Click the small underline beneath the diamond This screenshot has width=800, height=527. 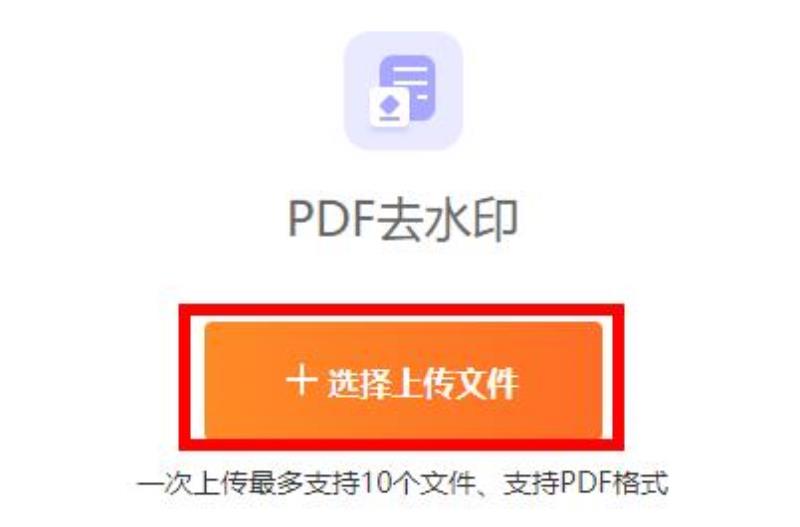[390, 118]
